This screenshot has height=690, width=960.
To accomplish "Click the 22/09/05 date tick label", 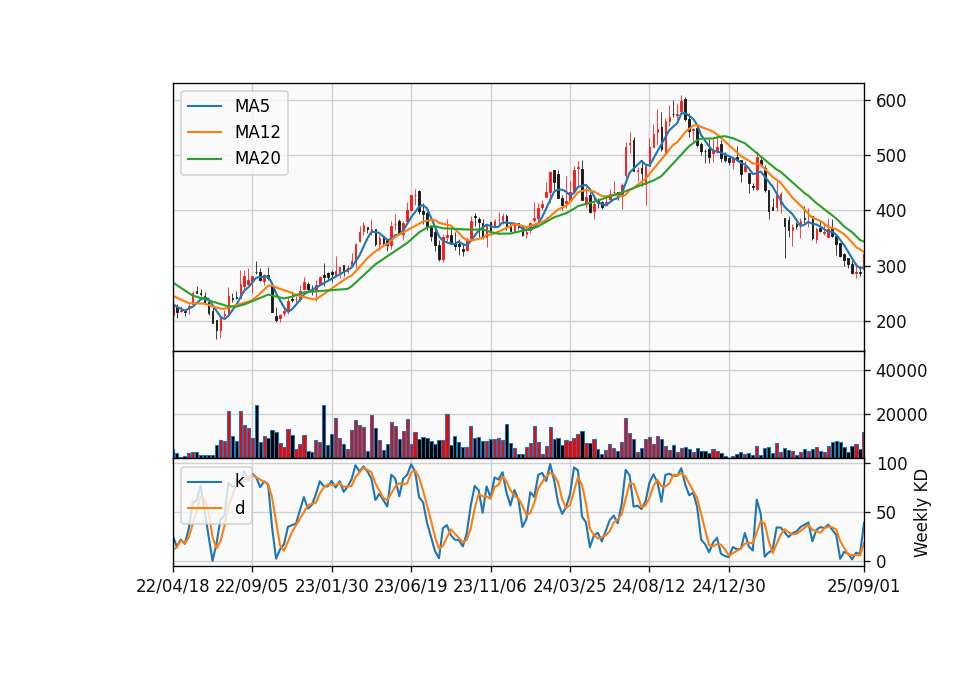I will (x=252, y=587).
